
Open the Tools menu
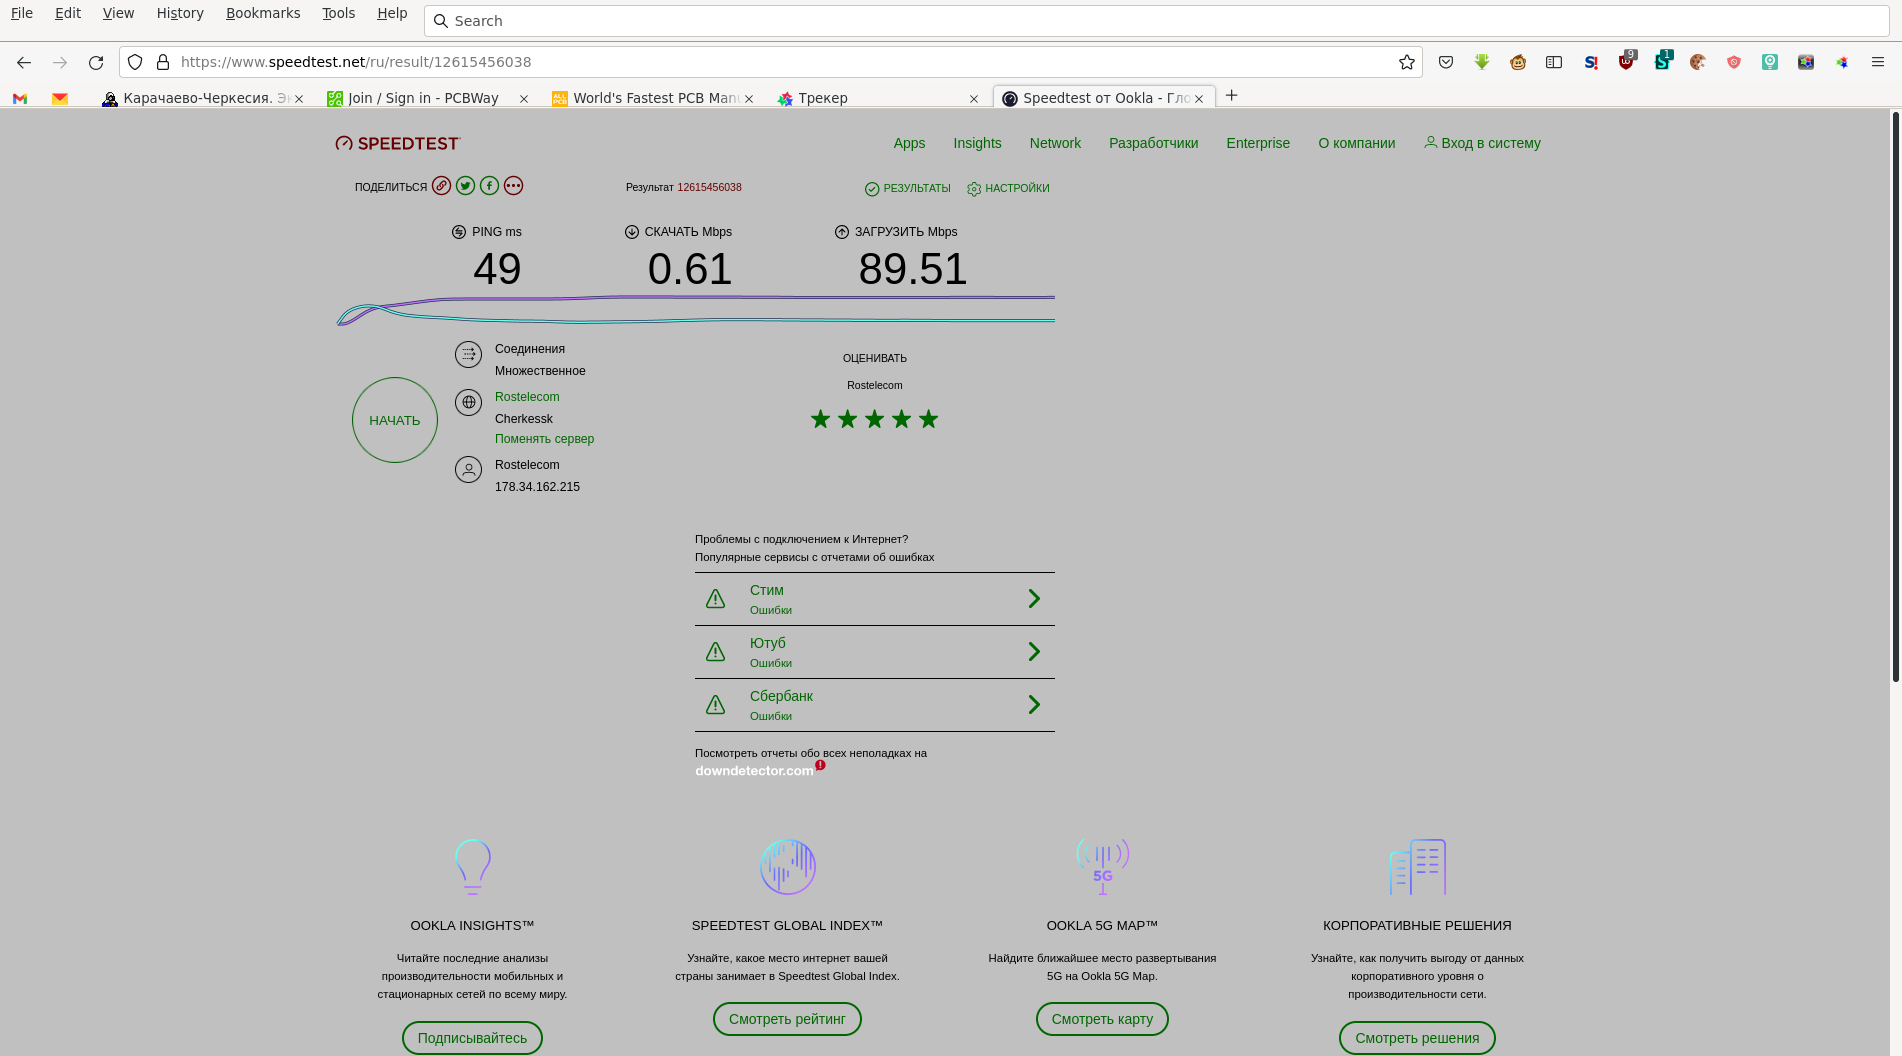coord(338,13)
